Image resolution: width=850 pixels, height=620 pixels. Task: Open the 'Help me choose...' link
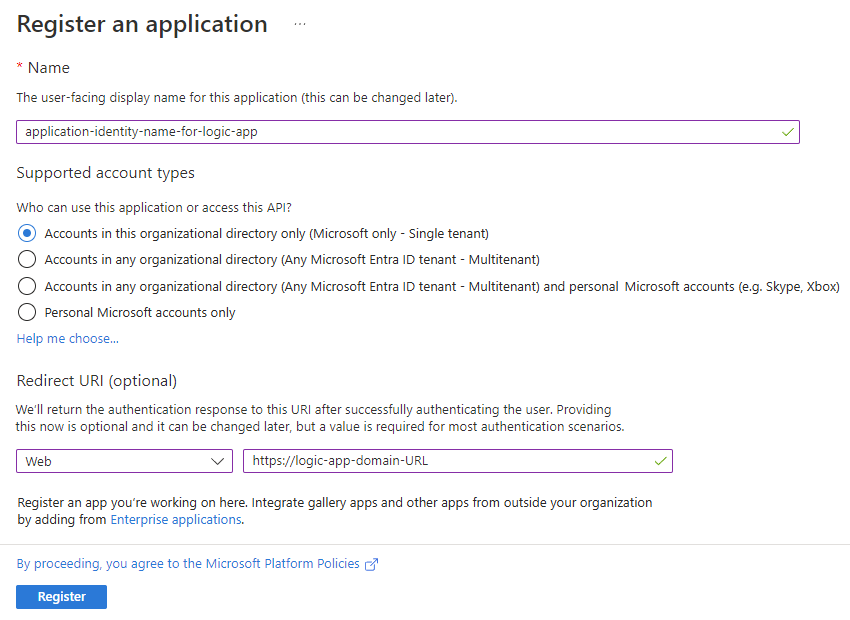(67, 338)
